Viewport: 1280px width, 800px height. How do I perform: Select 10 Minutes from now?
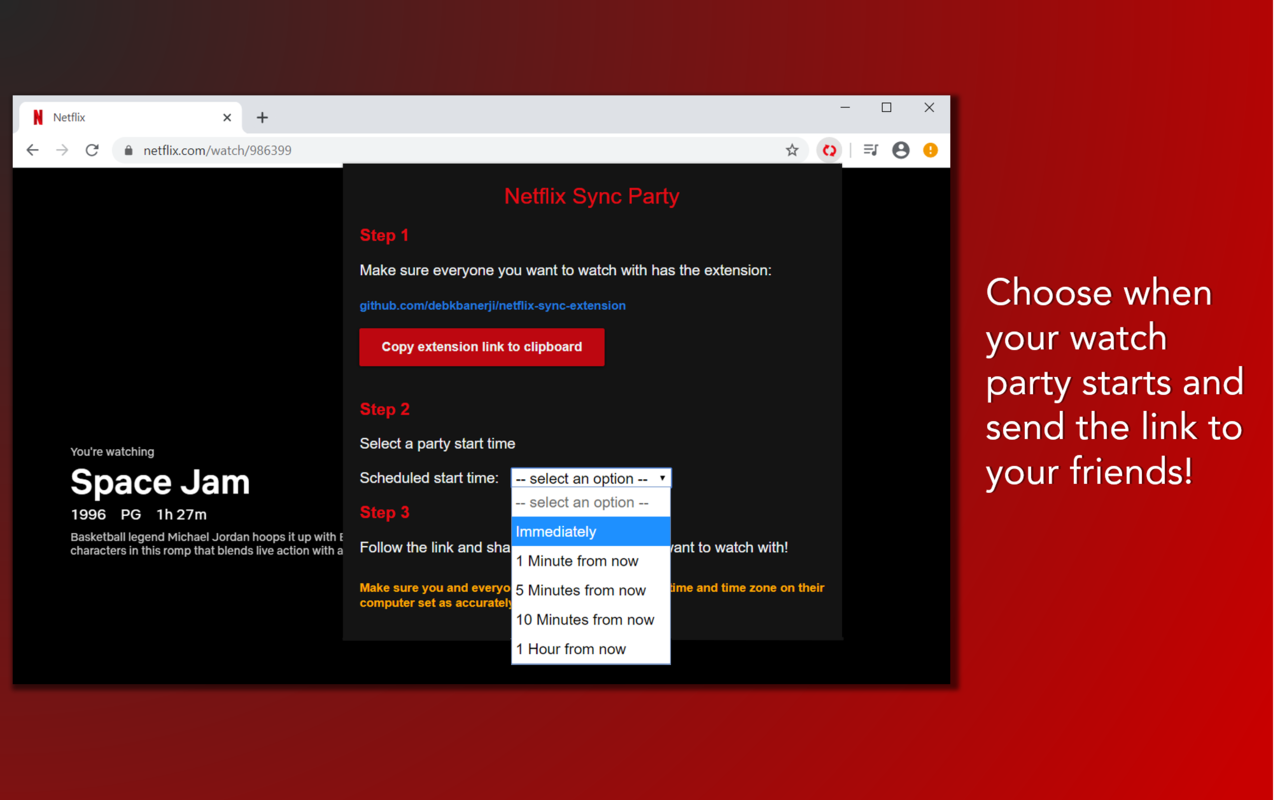[x=591, y=620]
